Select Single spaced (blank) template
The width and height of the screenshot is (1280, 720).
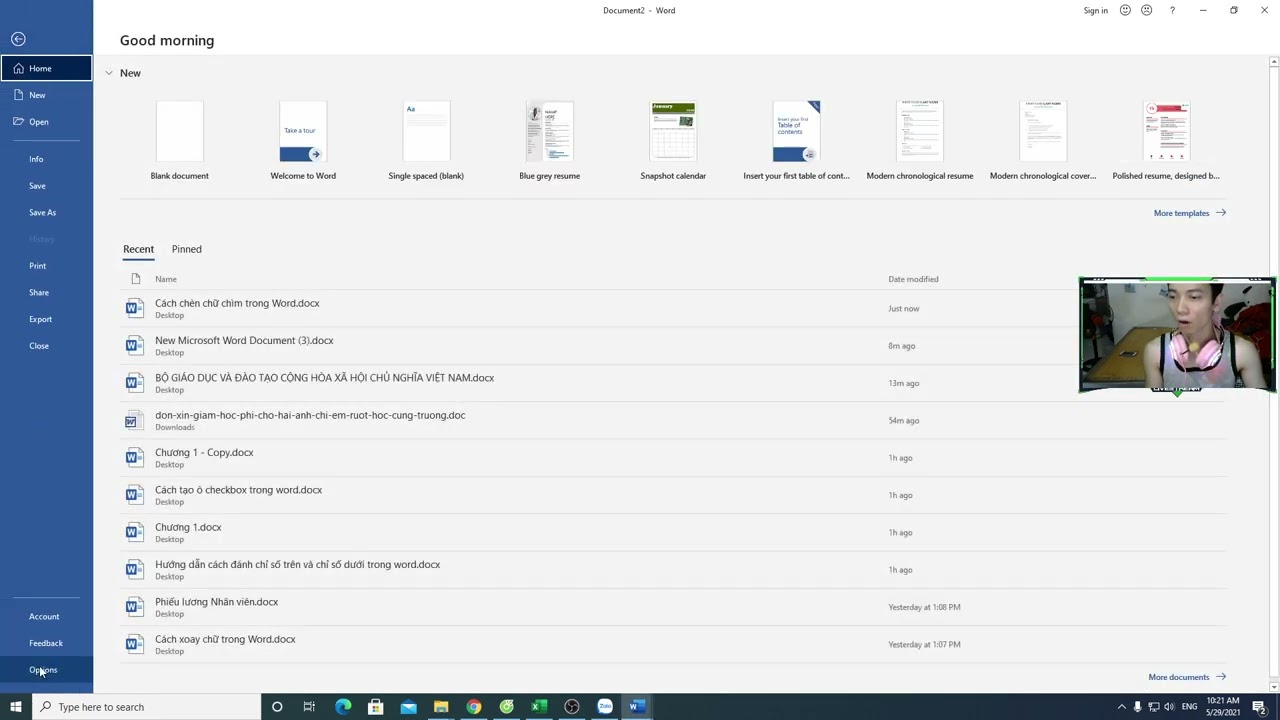[x=426, y=140]
